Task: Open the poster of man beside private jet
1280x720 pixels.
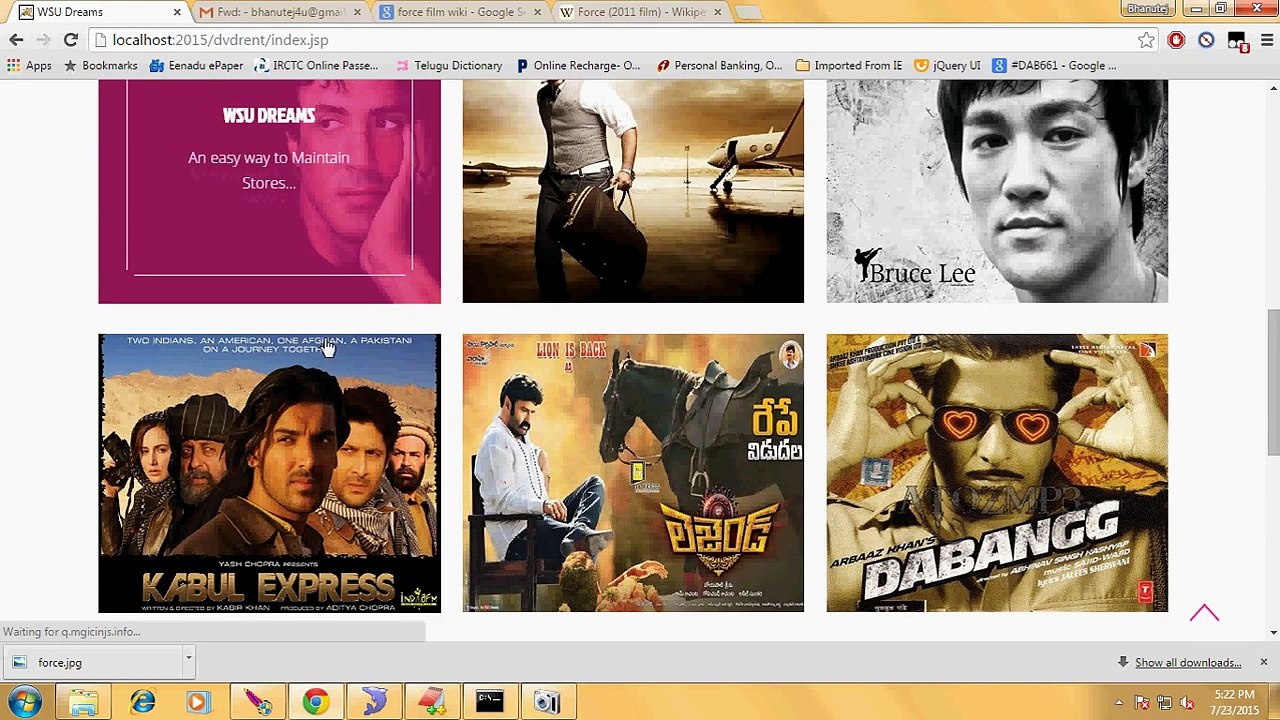Action: click(x=633, y=191)
